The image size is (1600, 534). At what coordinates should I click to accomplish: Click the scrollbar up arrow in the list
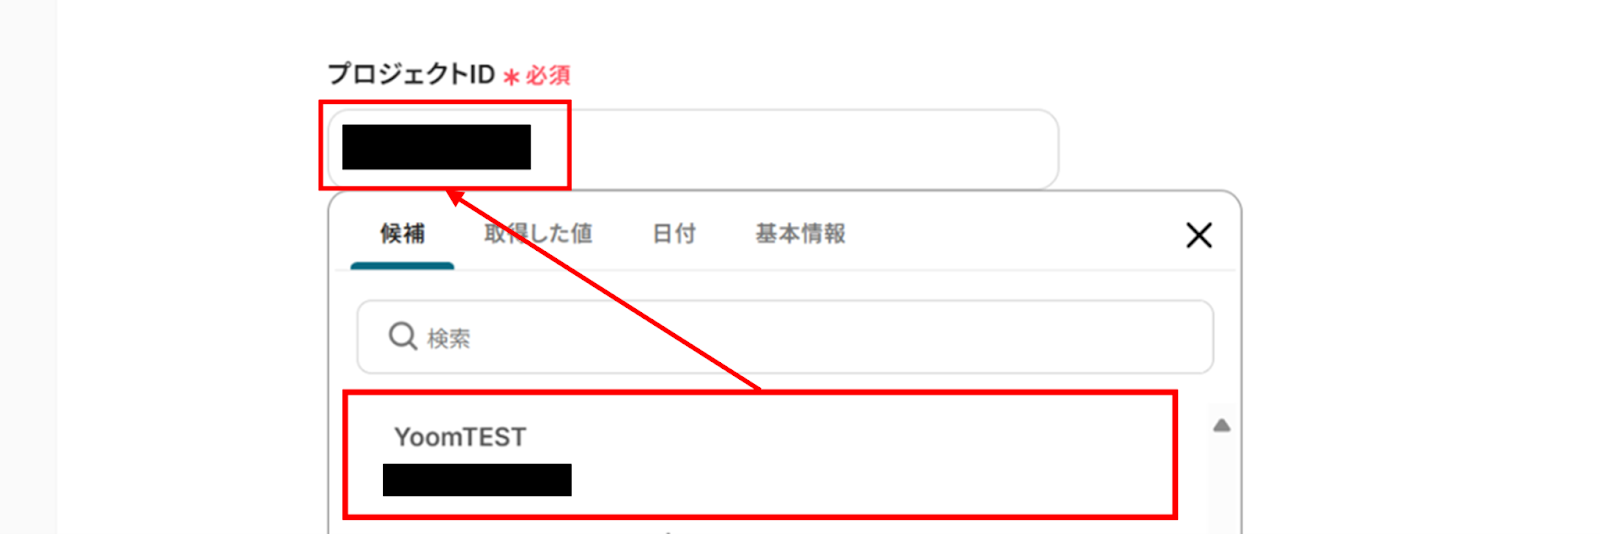1221,426
